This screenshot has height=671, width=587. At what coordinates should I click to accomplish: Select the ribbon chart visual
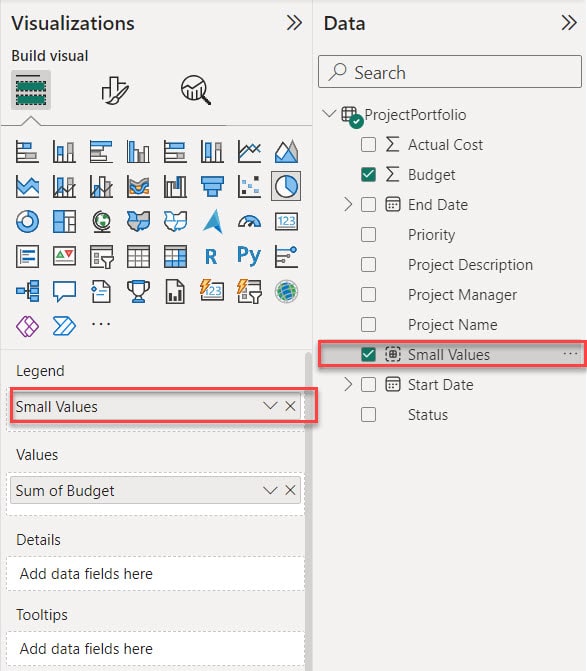138,187
